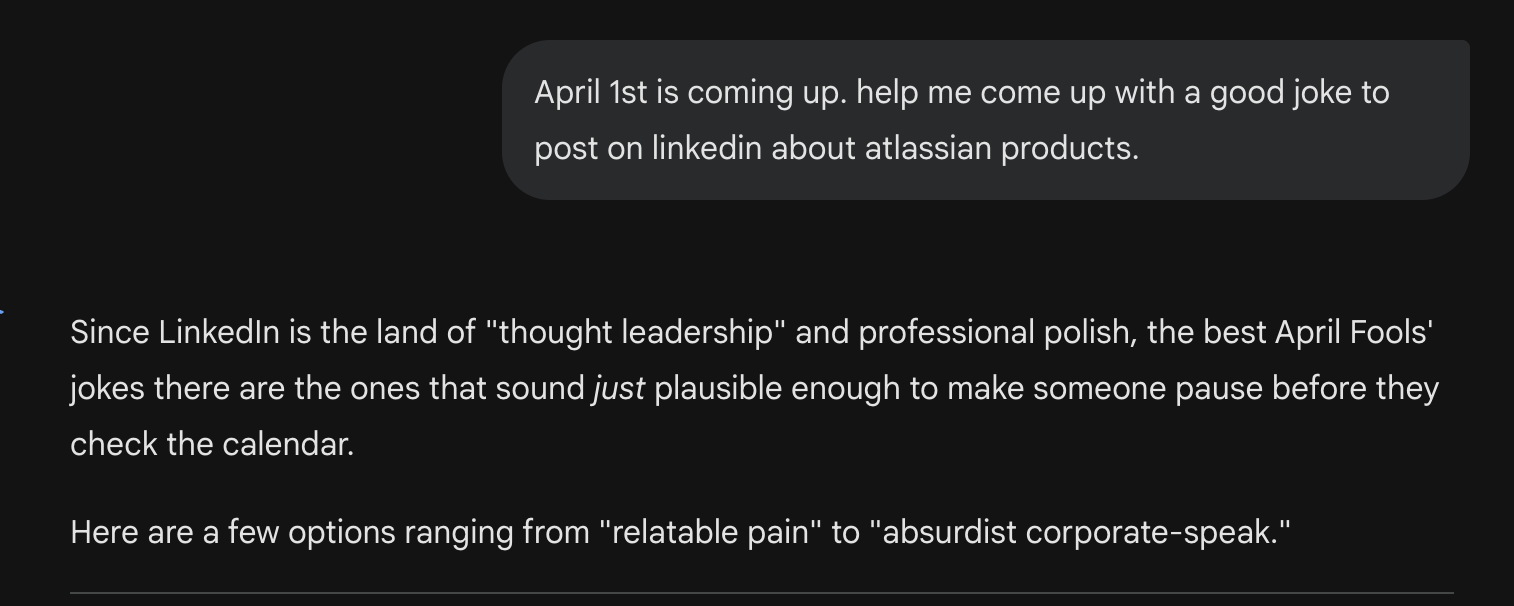1514x606 pixels.
Task: Click the word "plausible" in the reply
Action: [x=718, y=388]
